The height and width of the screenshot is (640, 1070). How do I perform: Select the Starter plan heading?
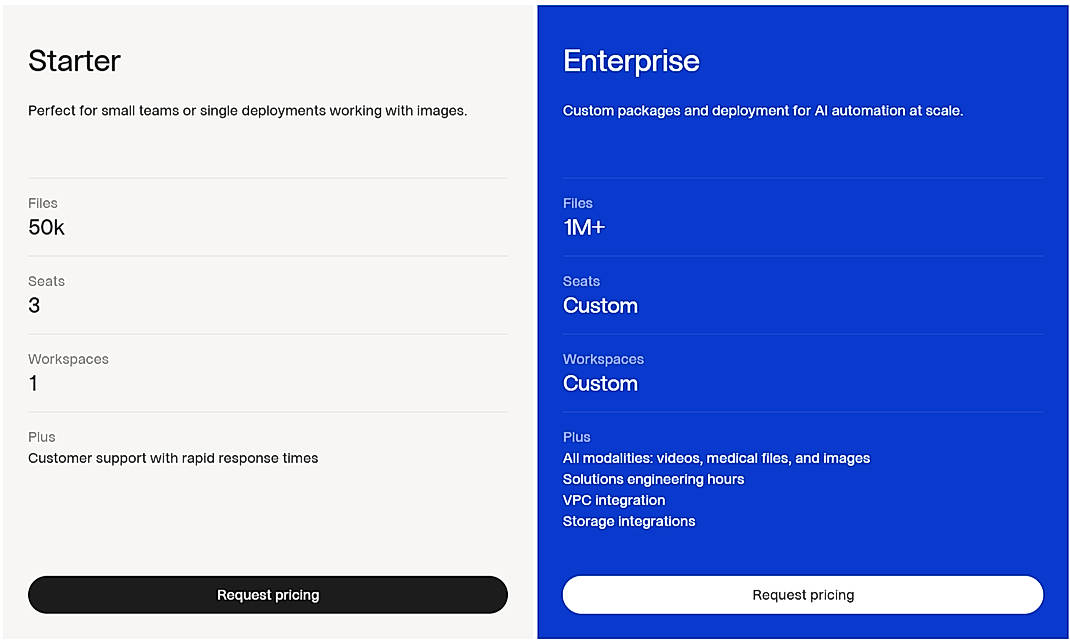pyautogui.click(x=74, y=62)
